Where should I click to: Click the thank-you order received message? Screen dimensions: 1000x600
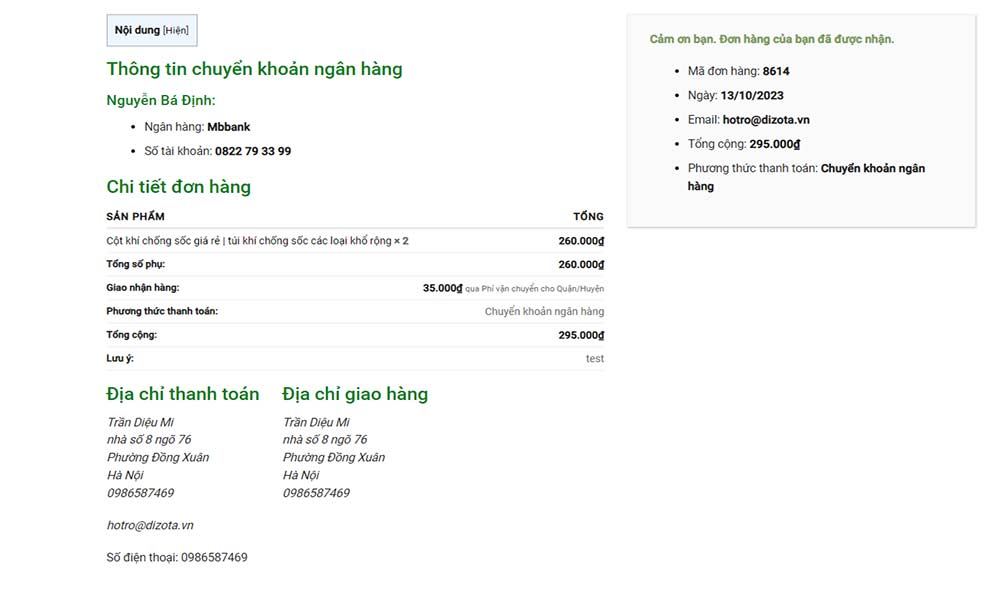(x=771, y=39)
